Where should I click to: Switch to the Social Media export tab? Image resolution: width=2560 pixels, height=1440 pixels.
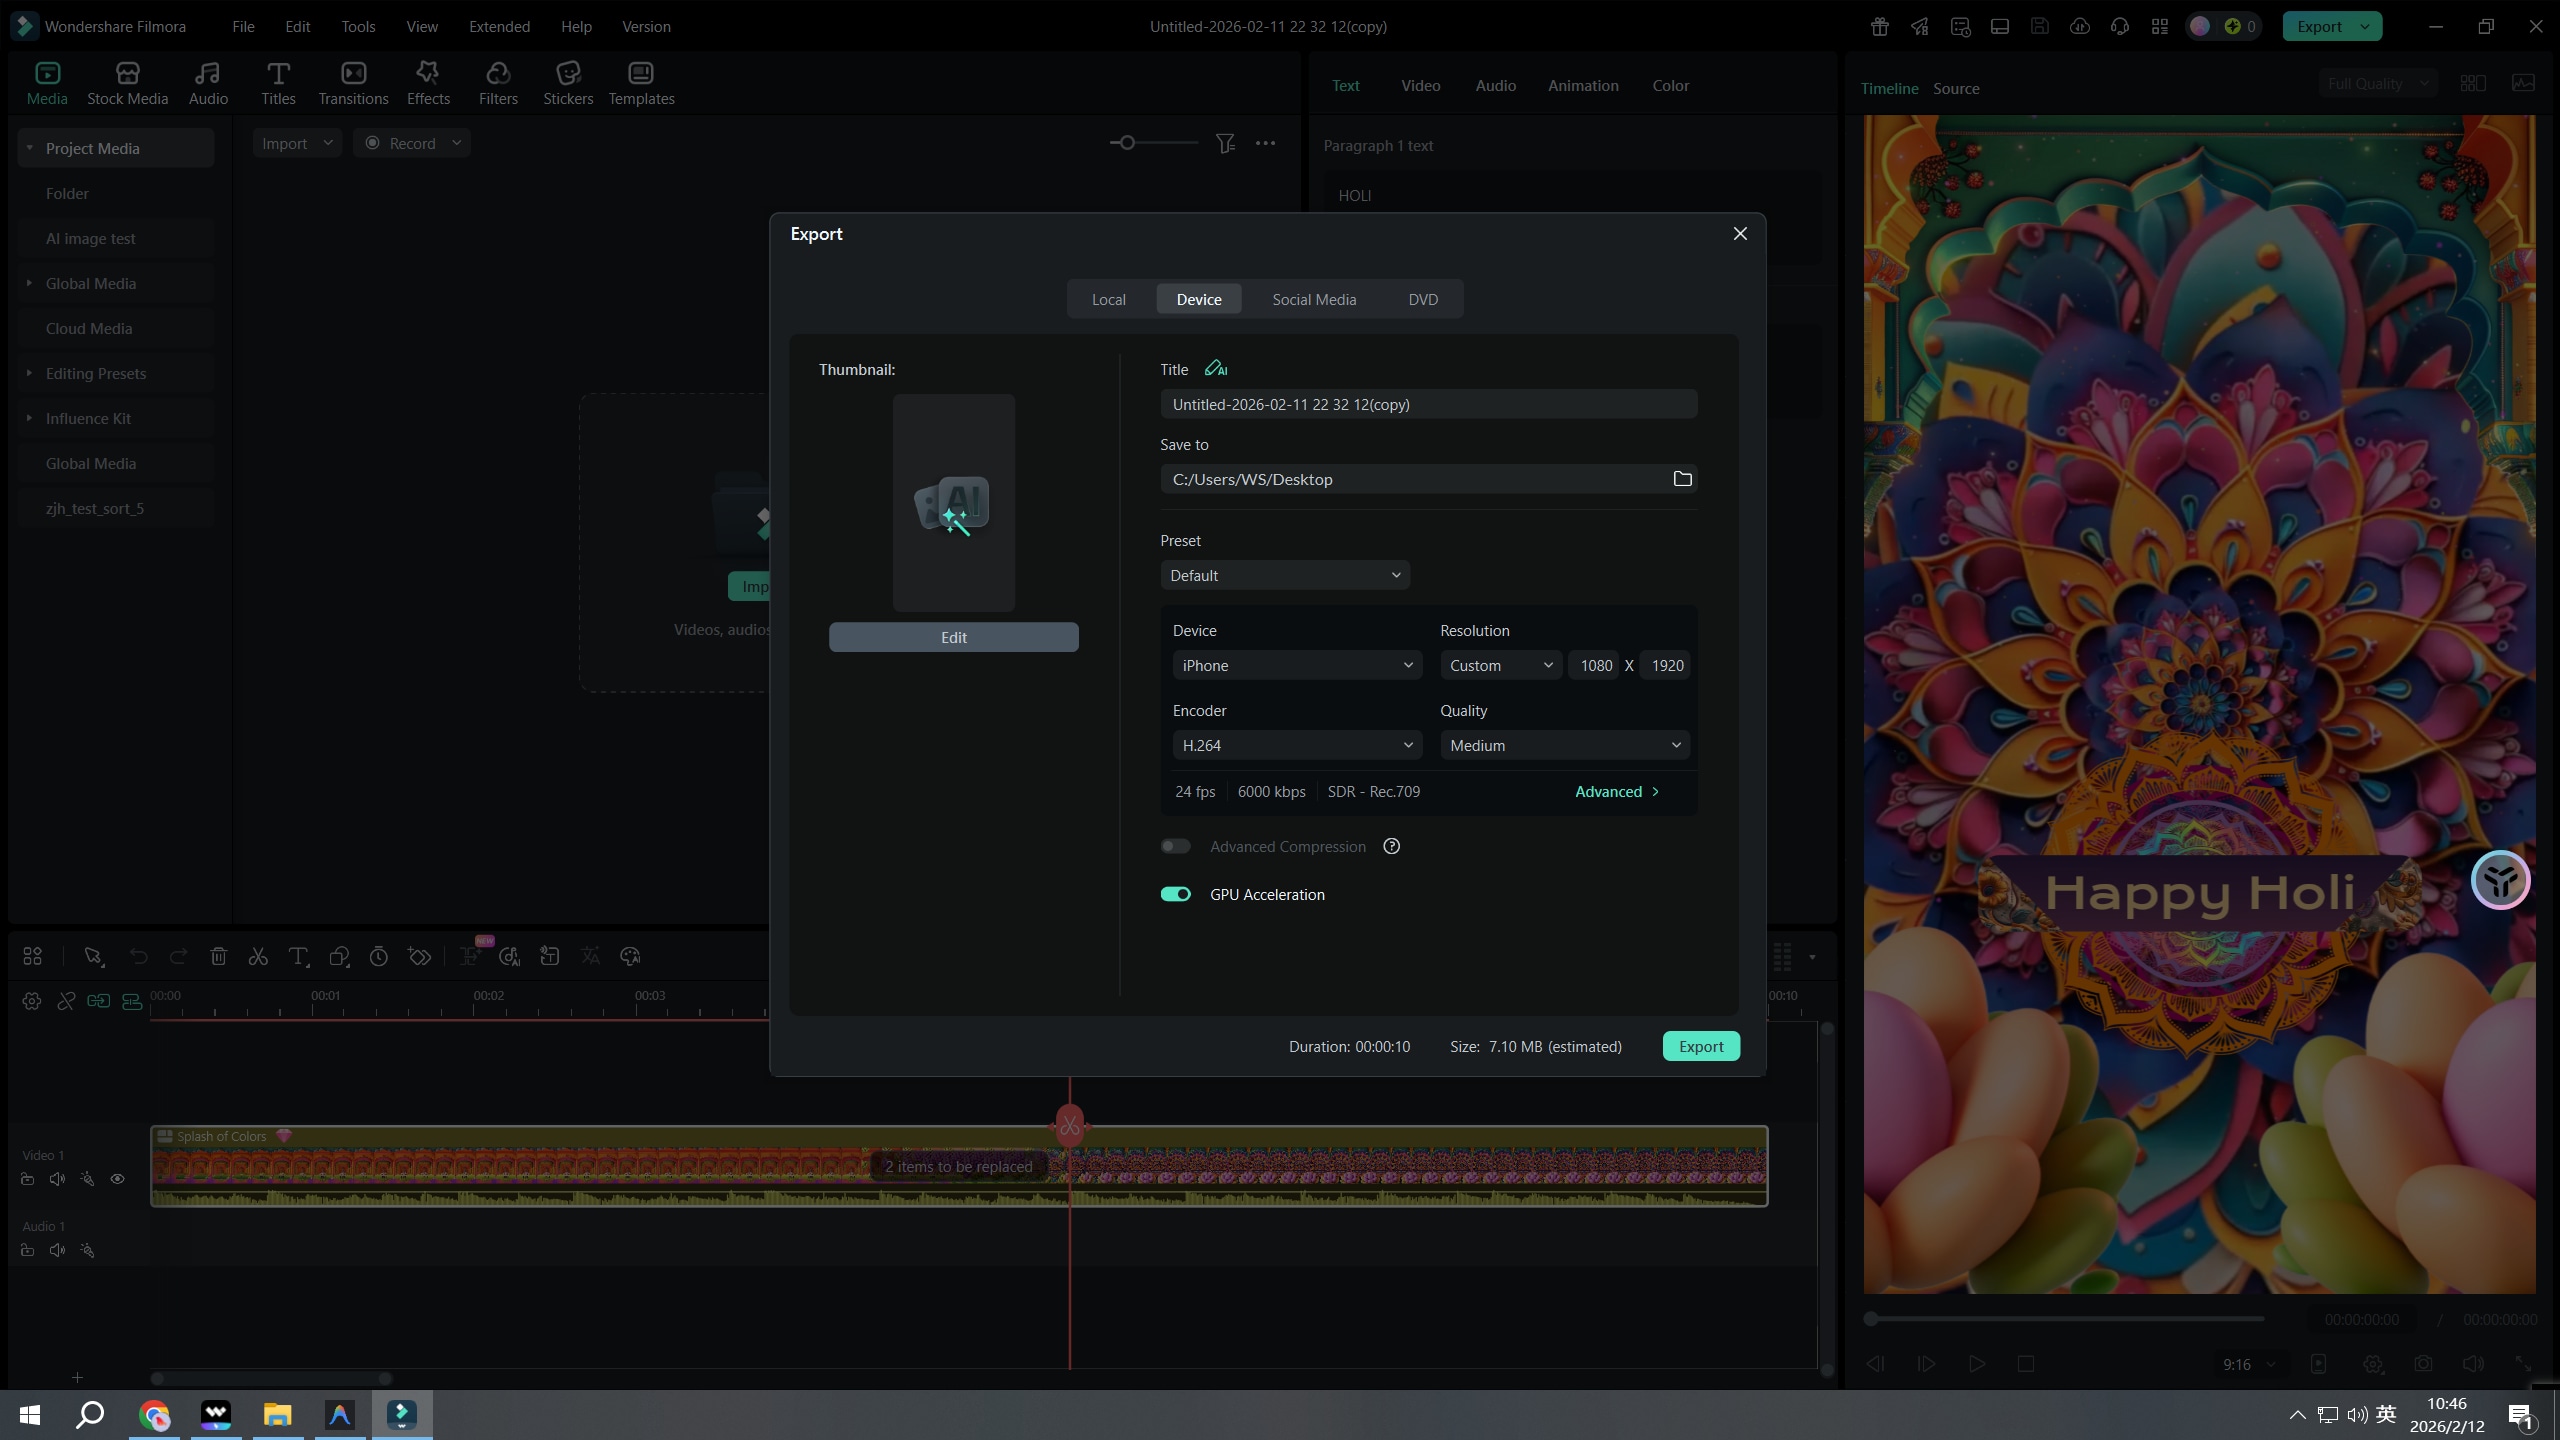coord(1313,298)
